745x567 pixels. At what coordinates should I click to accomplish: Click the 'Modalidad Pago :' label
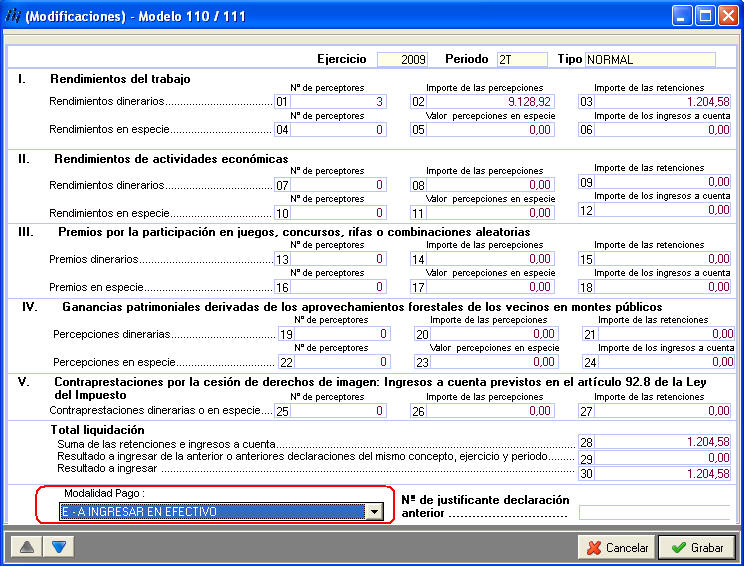105,493
